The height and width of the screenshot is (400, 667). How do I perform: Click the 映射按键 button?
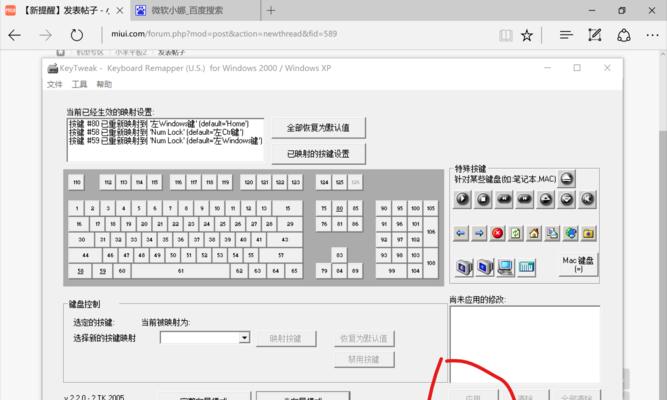pyautogui.click(x=286, y=339)
